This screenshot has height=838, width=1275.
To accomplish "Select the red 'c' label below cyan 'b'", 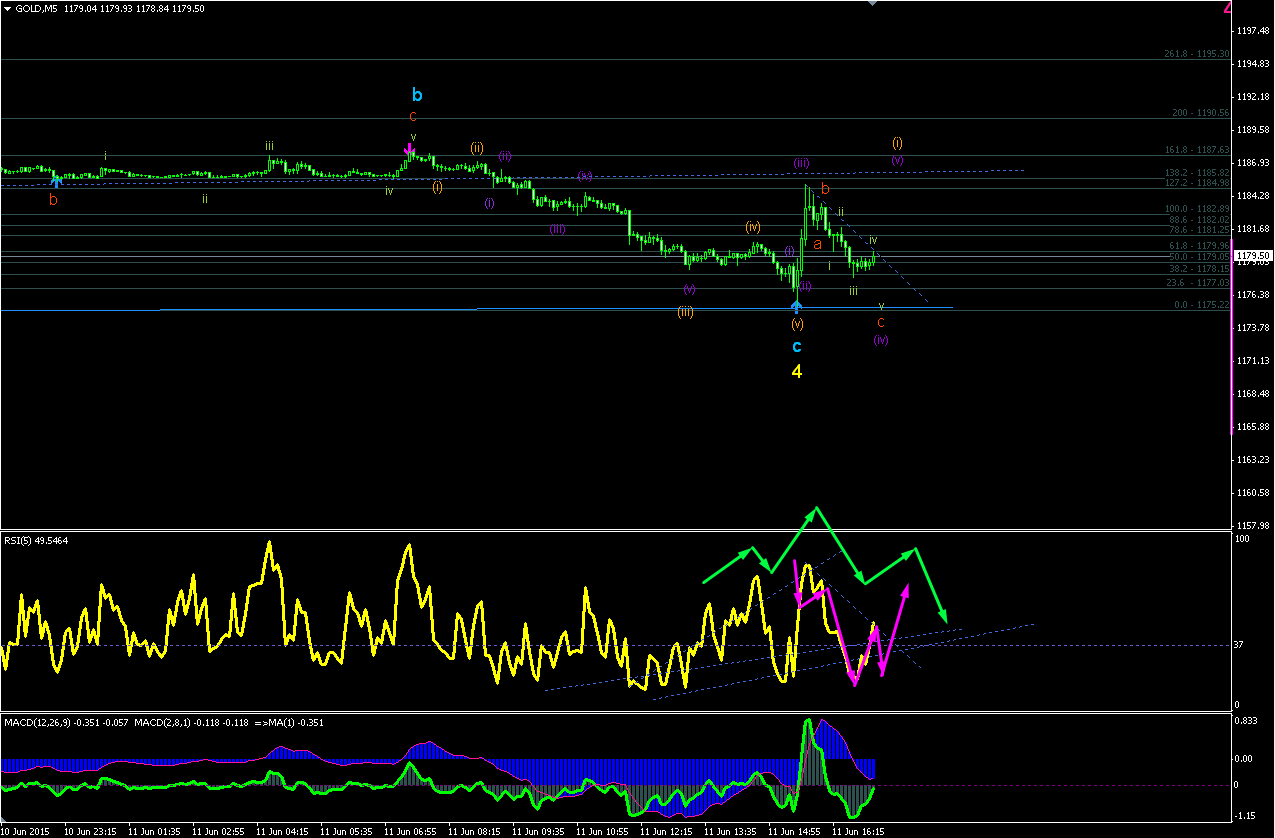I will [x=412, y=117].
